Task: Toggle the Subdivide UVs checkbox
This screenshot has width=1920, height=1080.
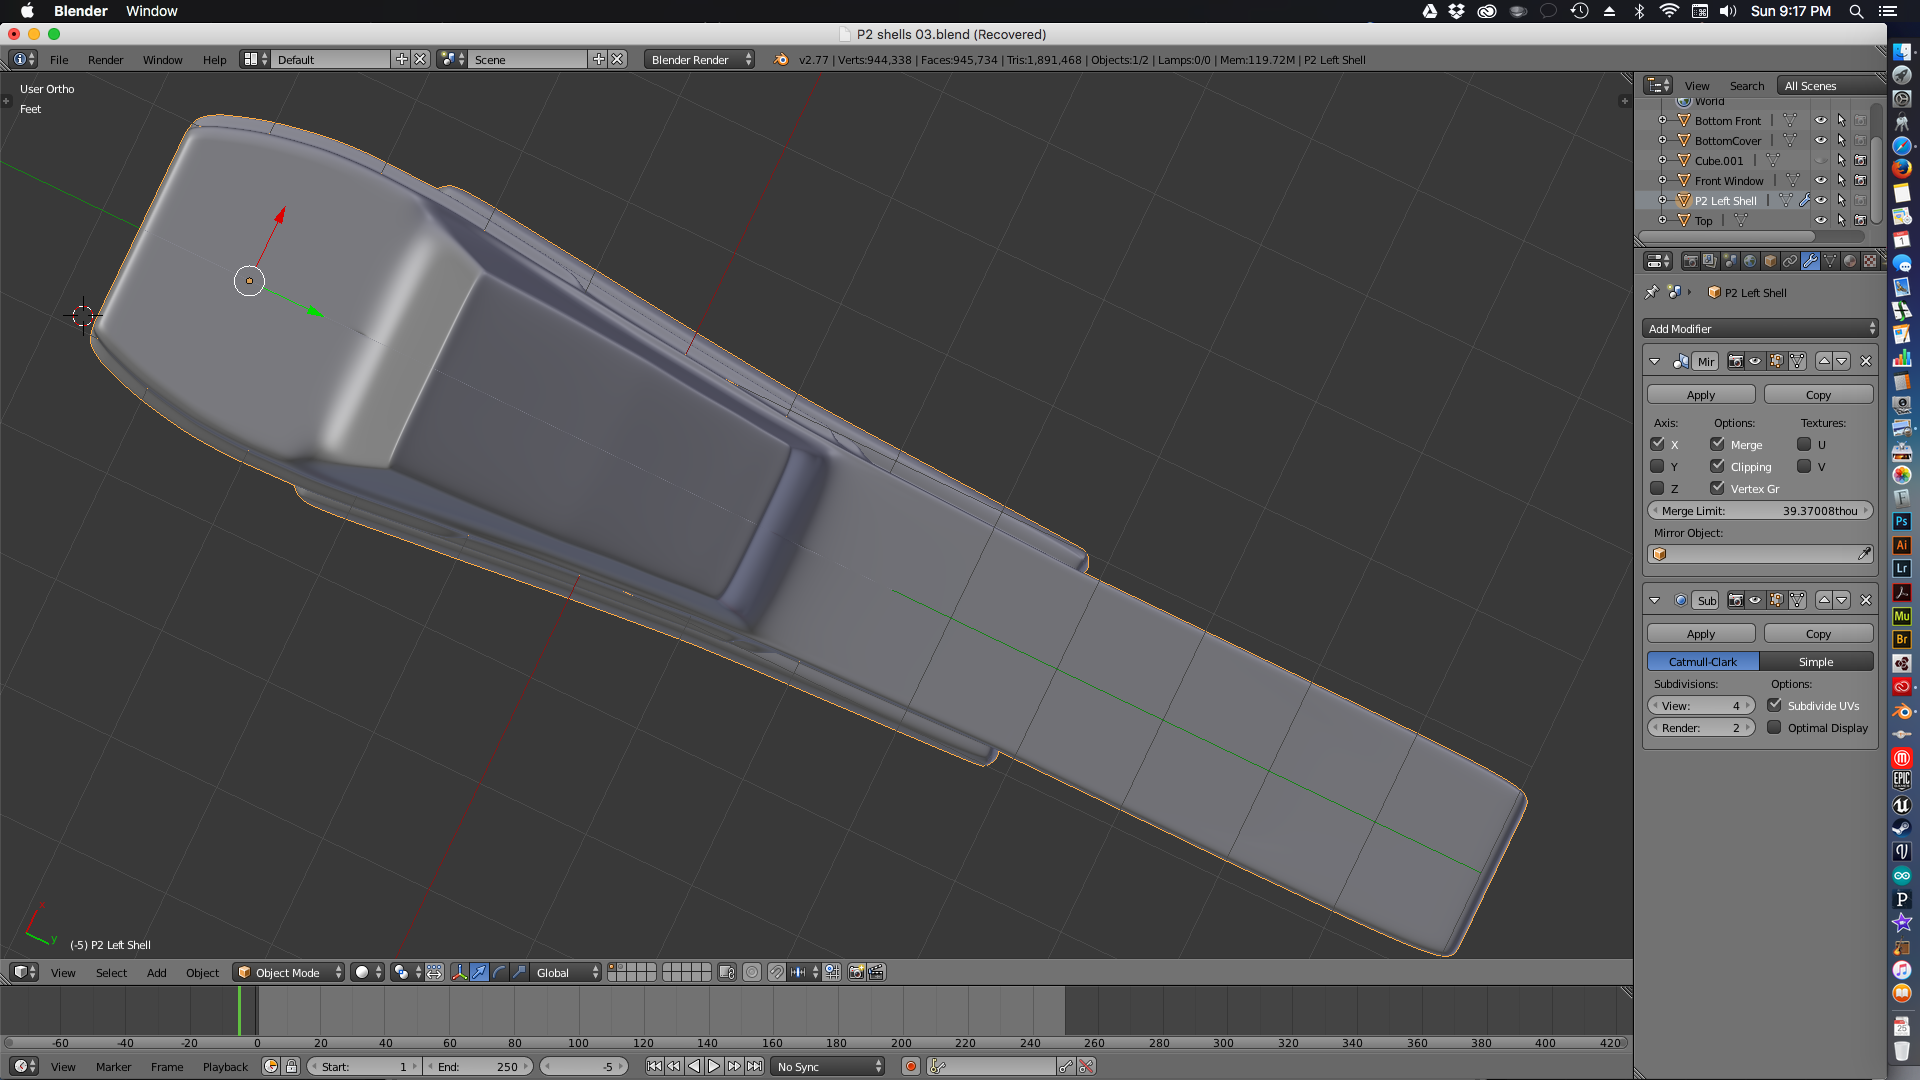Action: click(x=1774, y=705)
